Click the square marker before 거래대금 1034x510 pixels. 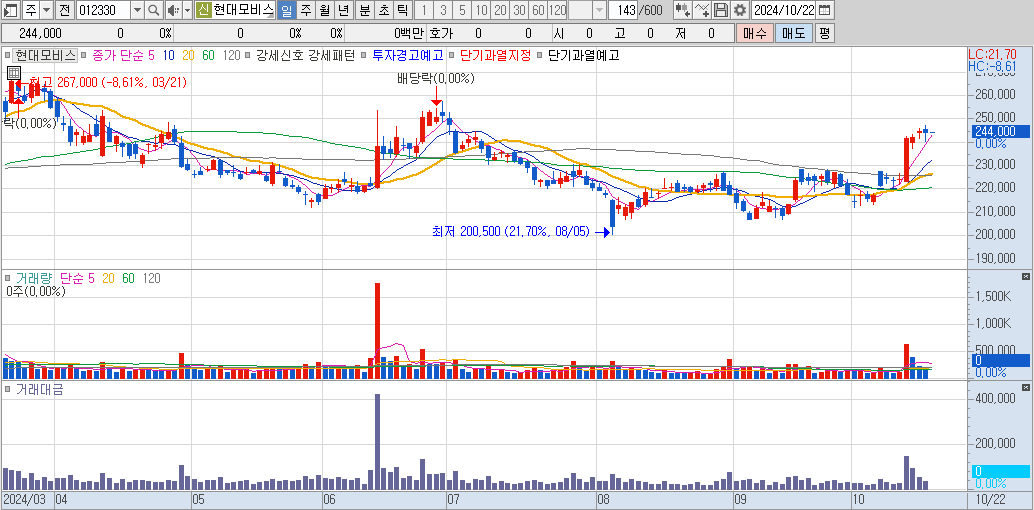click(7, 389)
